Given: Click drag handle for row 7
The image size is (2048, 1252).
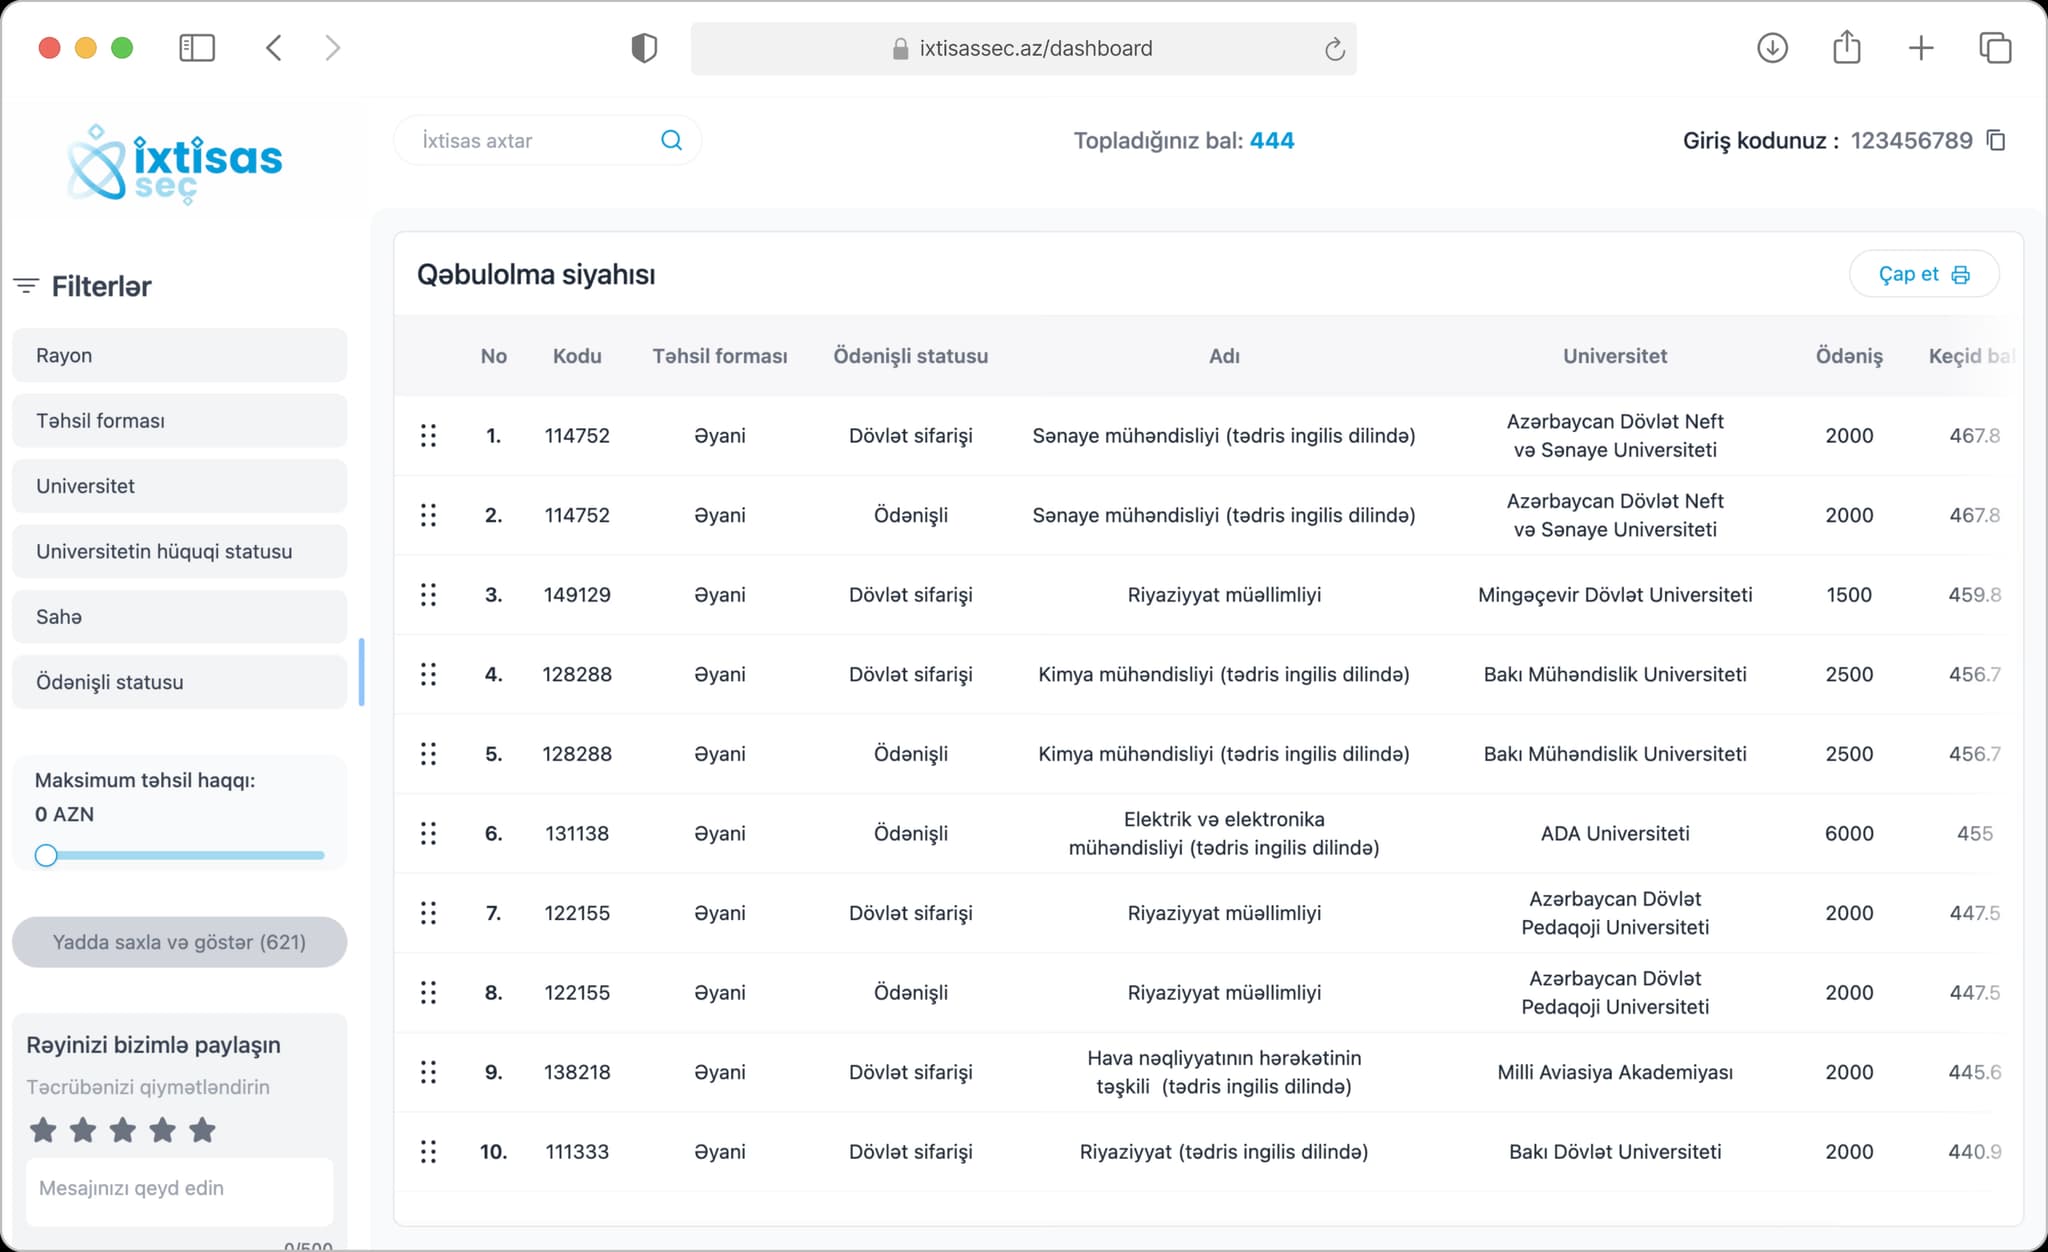Looking at the screenshot, I should pyautogui.click(x=428, y=913).
